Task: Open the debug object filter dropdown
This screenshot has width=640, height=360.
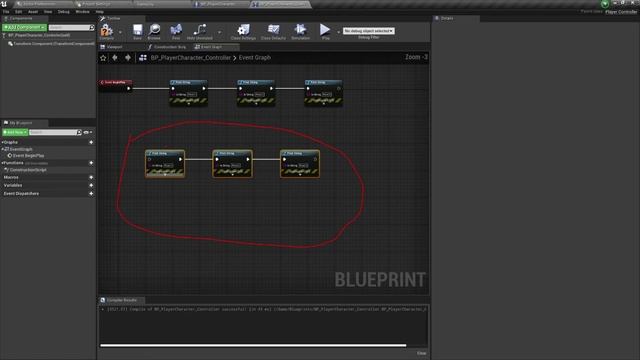Action: click(369, 31)
